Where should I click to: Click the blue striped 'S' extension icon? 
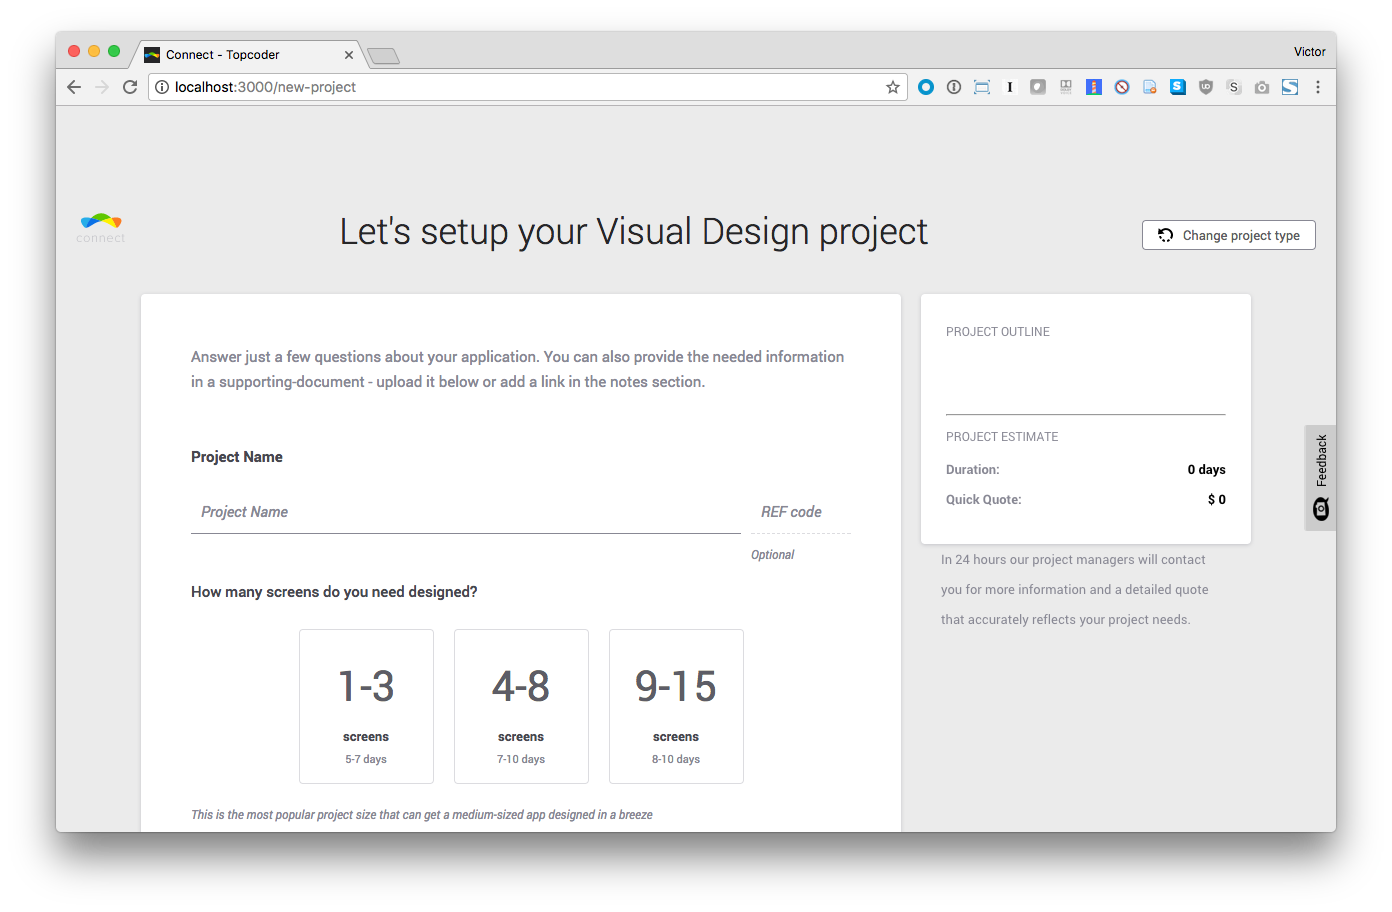pyautogui.click(x=1290, y=87)
